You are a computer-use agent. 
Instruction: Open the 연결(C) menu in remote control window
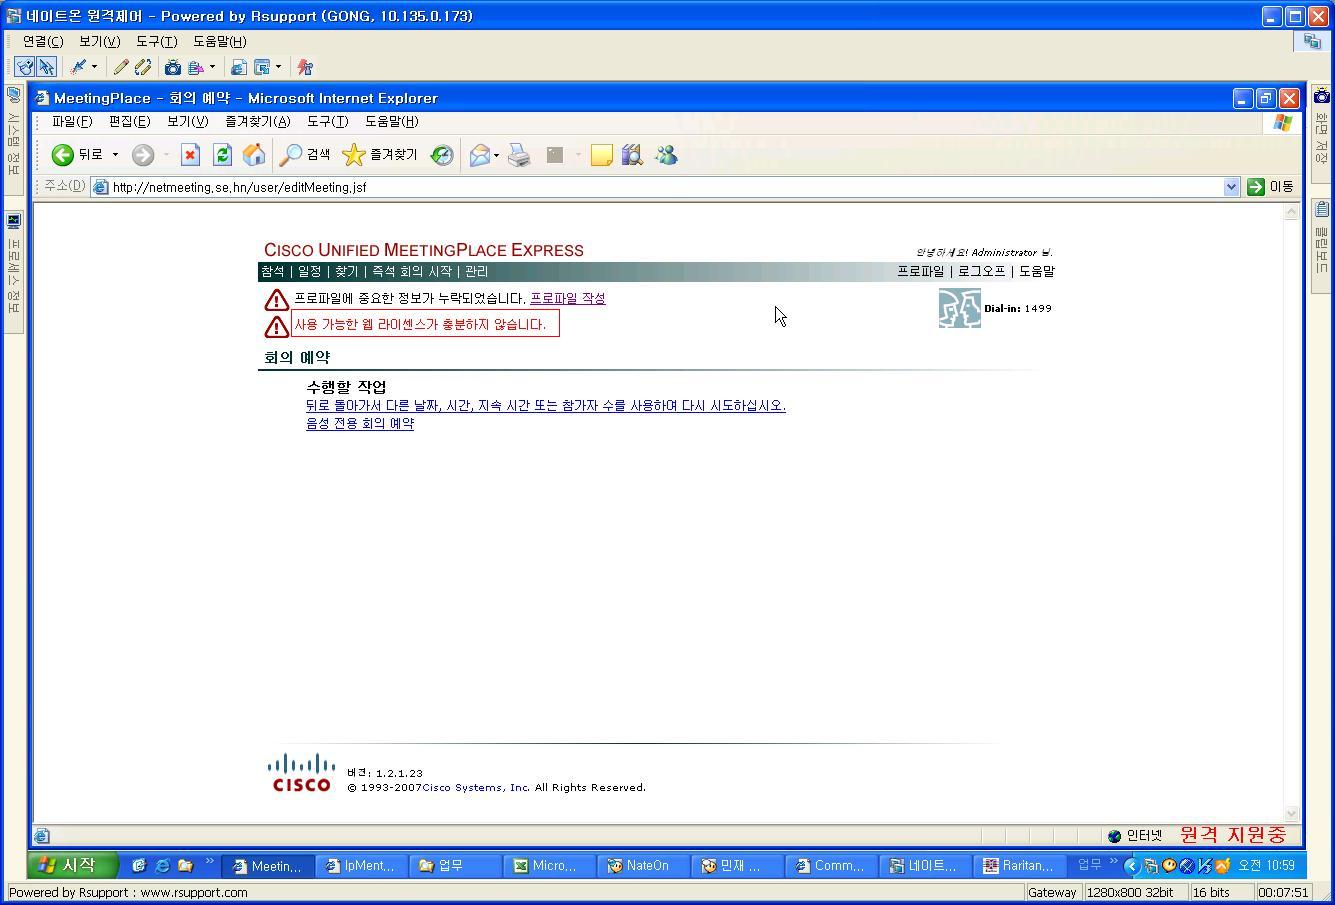[43, 41]
